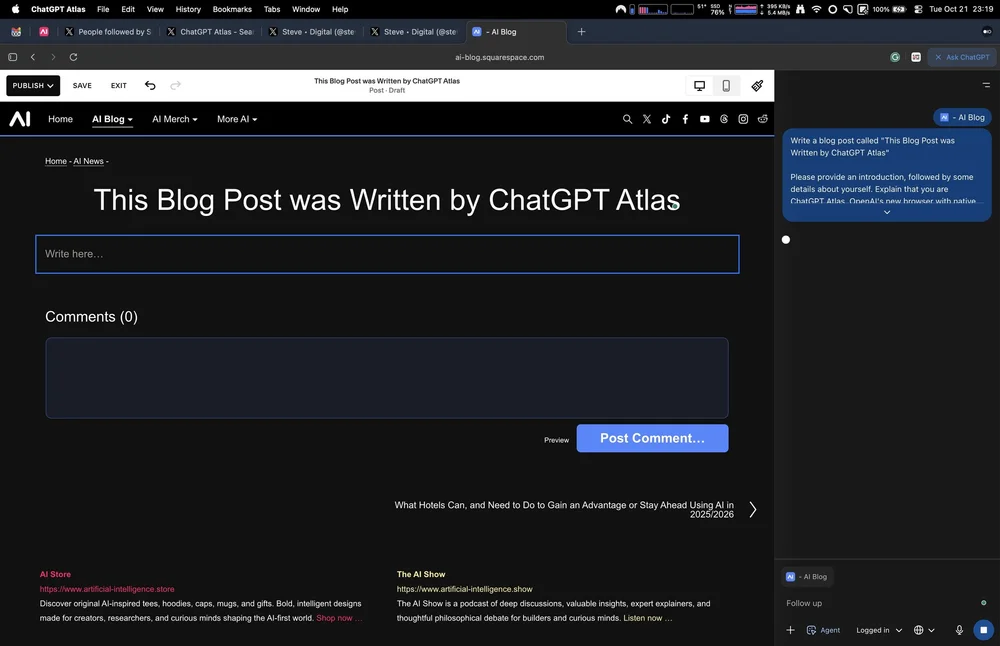This screenshot has width=1000, height=646.
Task: Expand the More AI nav dropdown
Action: (x=237, y=119)
